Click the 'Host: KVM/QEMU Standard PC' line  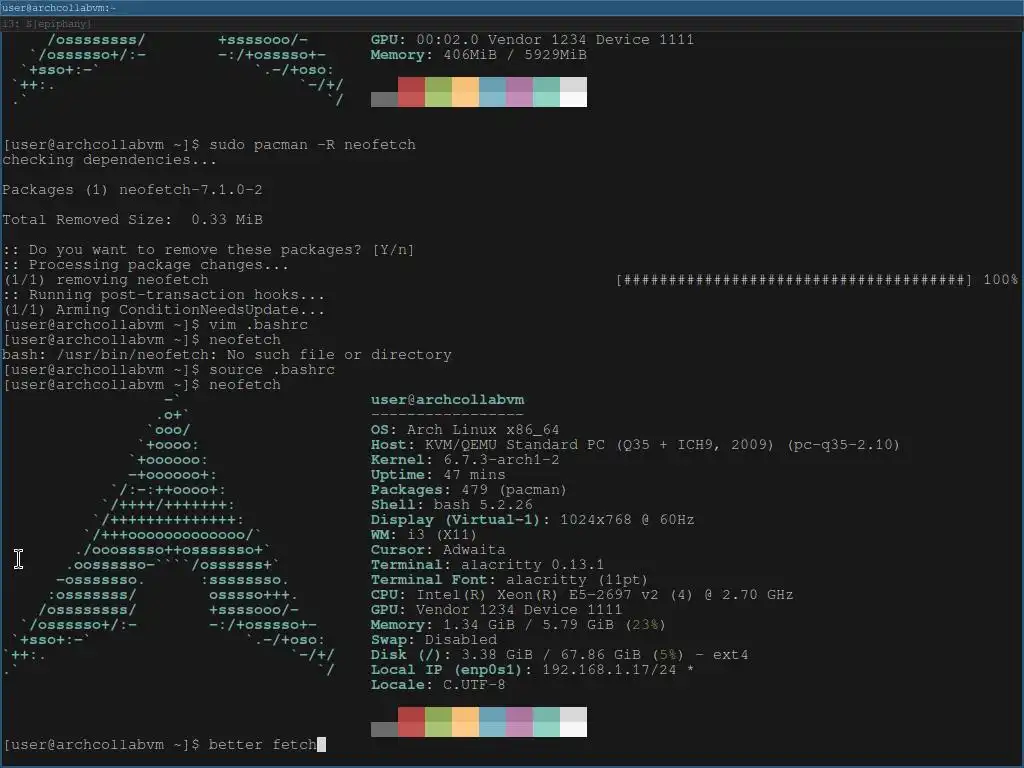click(x=635, y=445)
